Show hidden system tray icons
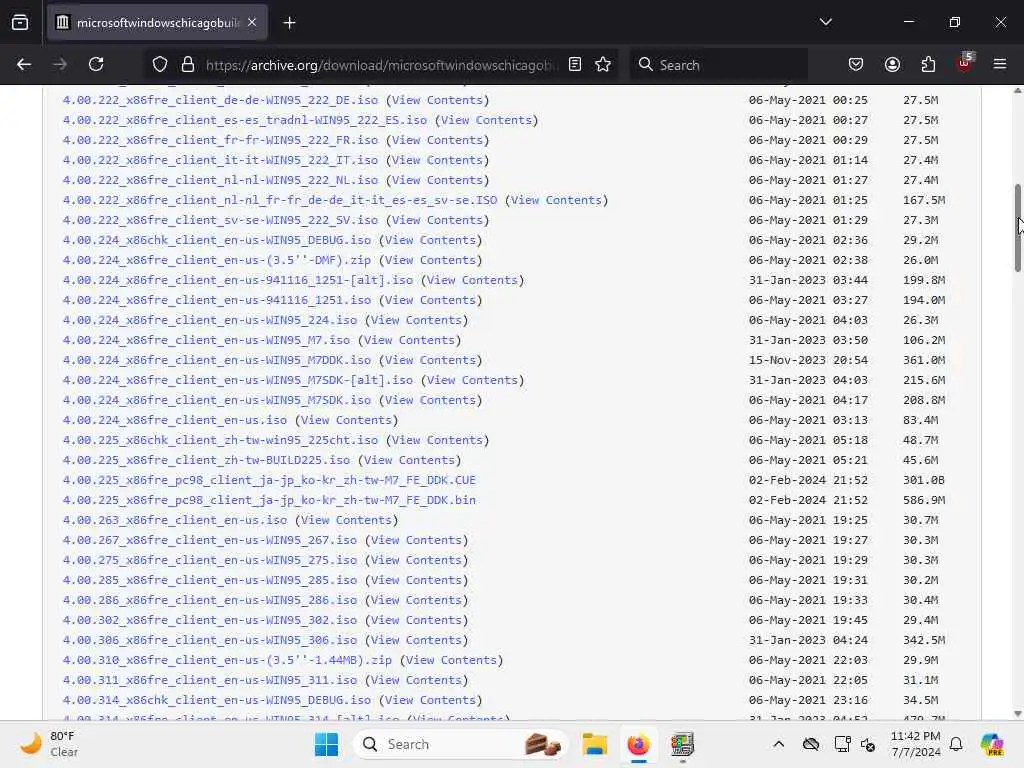1024x768 pixels. coord(778,744)
